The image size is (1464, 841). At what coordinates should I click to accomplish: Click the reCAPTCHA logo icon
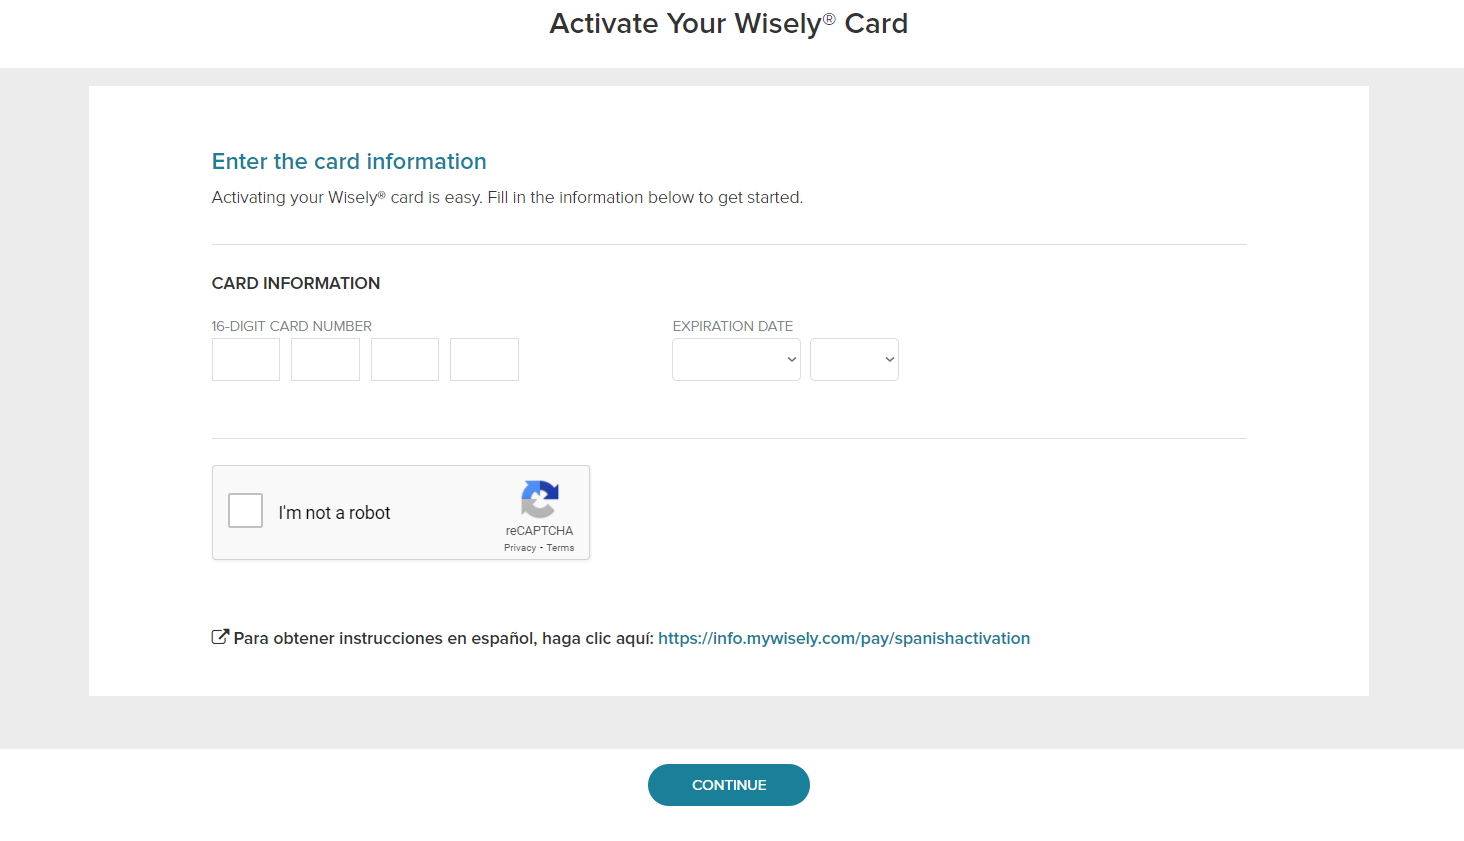click(540, 499)
